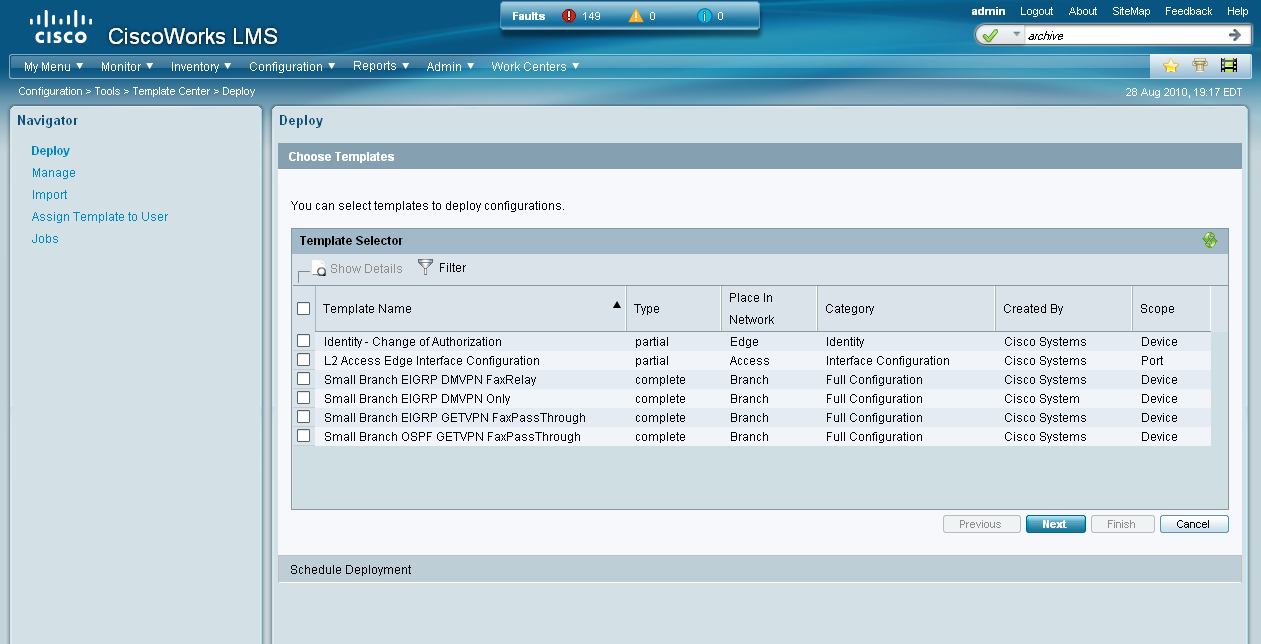The width and height of the screenshot is (1261, 644).
Task: Open the search type dropdown arrow
Action: [1017, 35]
